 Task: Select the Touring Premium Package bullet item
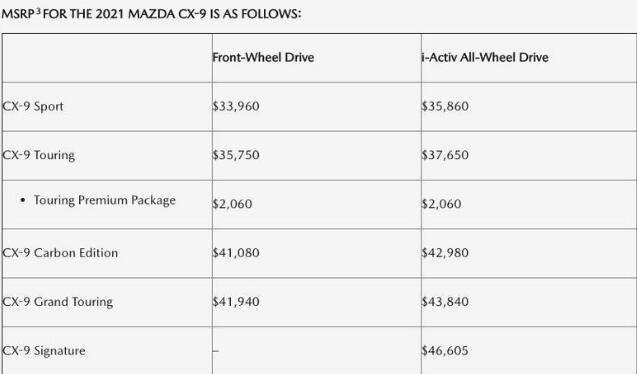click(x=98, y=200)
